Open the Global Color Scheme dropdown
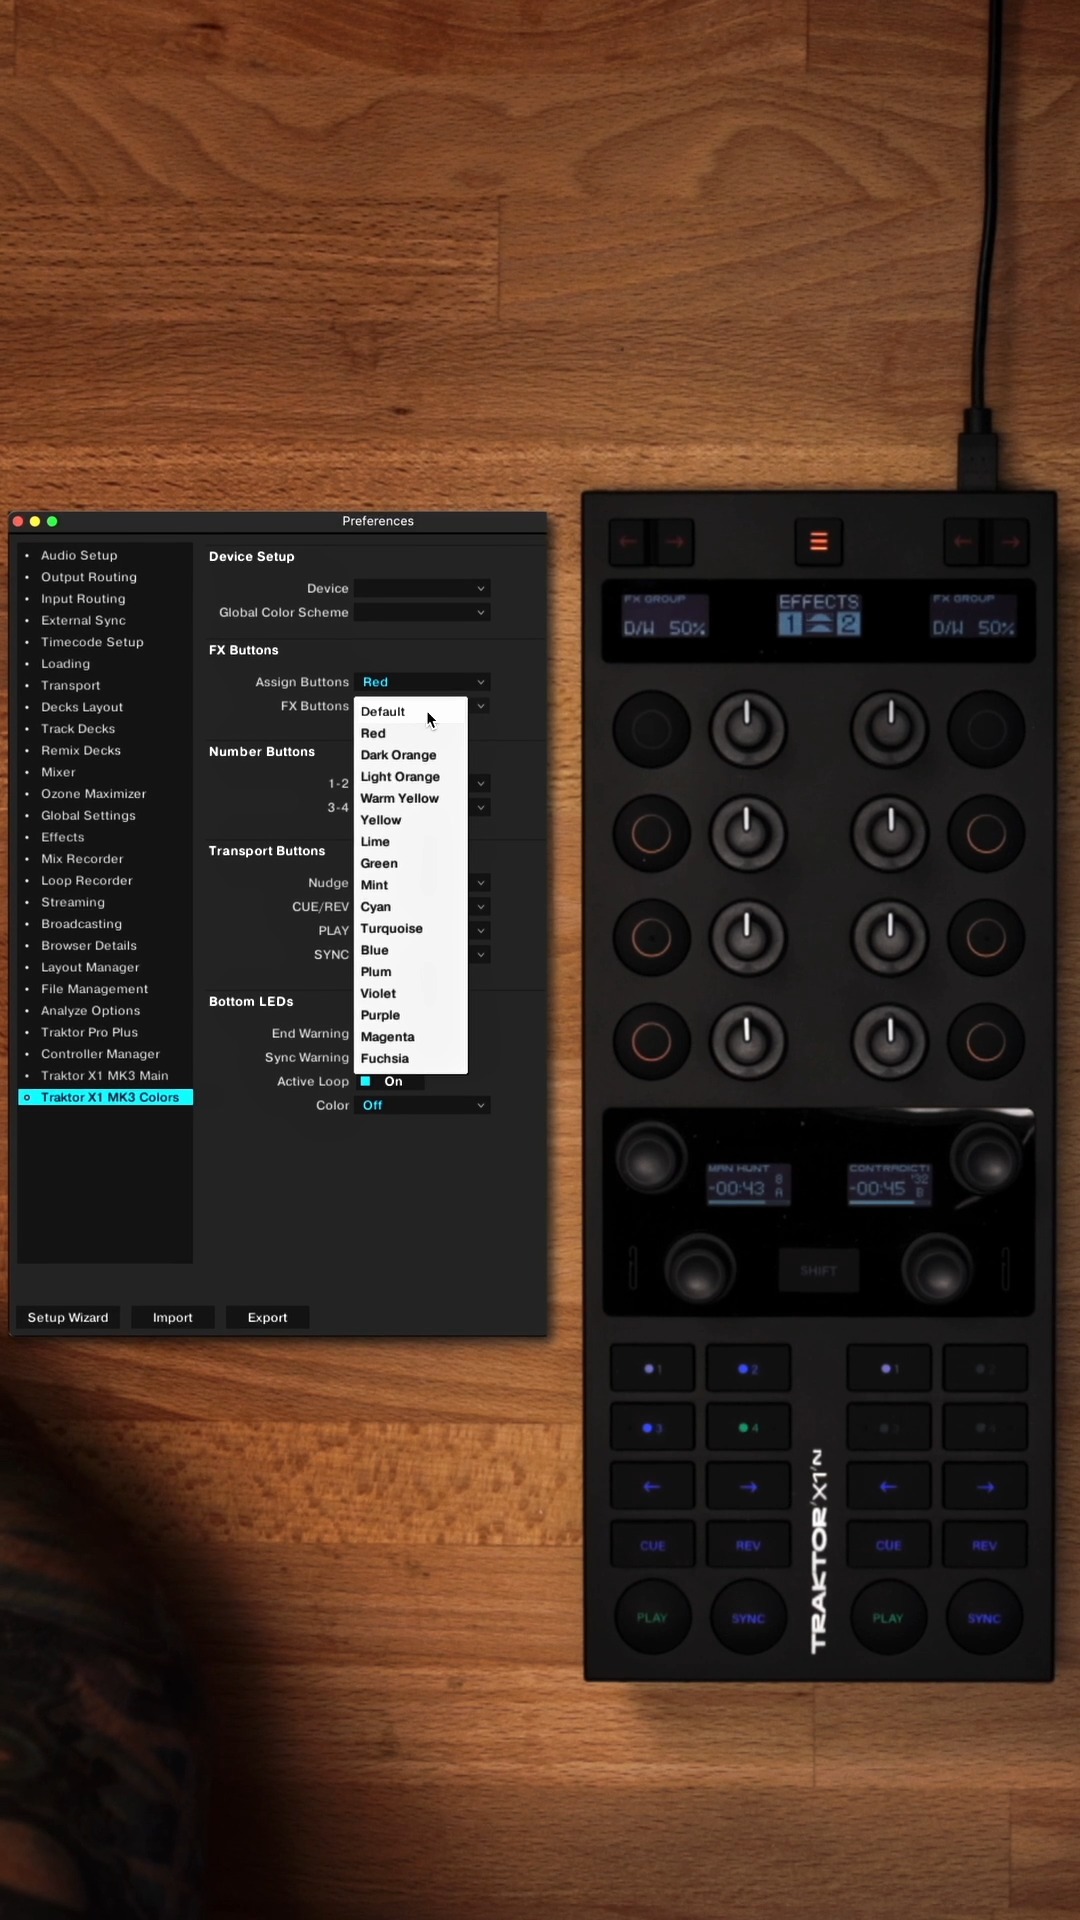 point(422,612)
